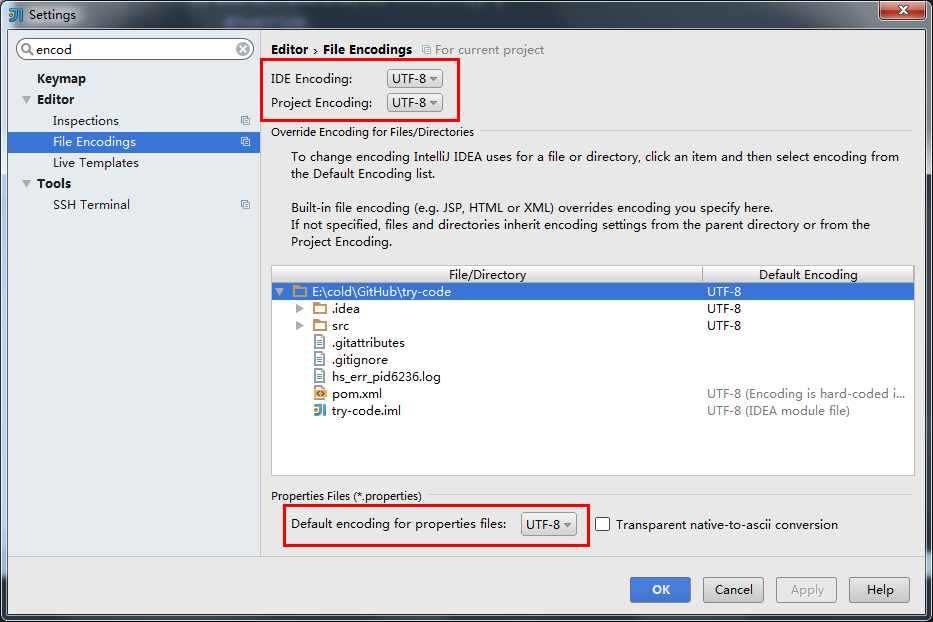Click the Default Encoding column header
The width and height of the screenshot is (933, 622).
(808, 274)
